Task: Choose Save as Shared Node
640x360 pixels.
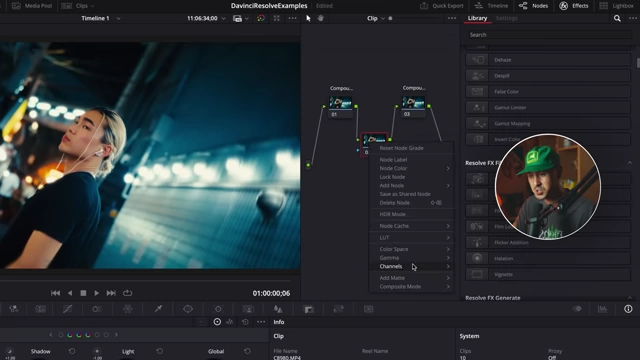Action: [x=411, y=194]
